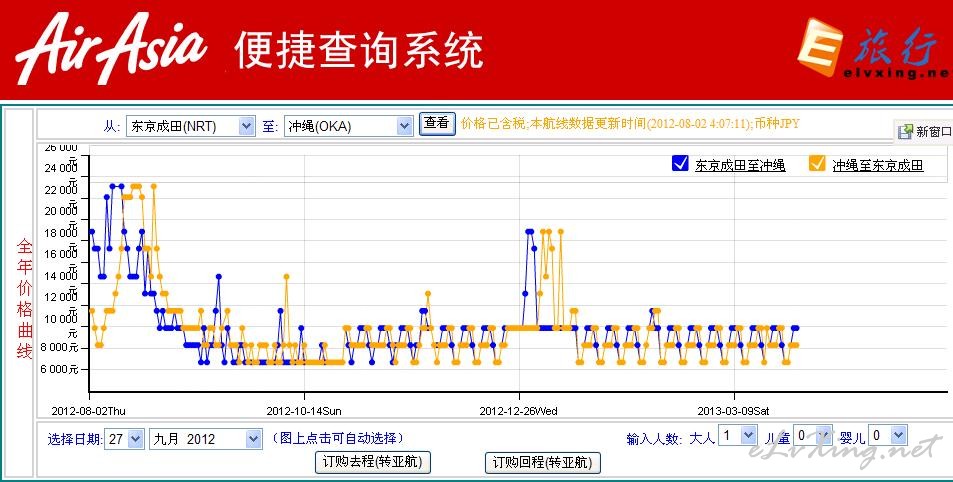953x482 pixels.
Task: Click the 2012-10-14Sun axis label
Action: (304, 411)
